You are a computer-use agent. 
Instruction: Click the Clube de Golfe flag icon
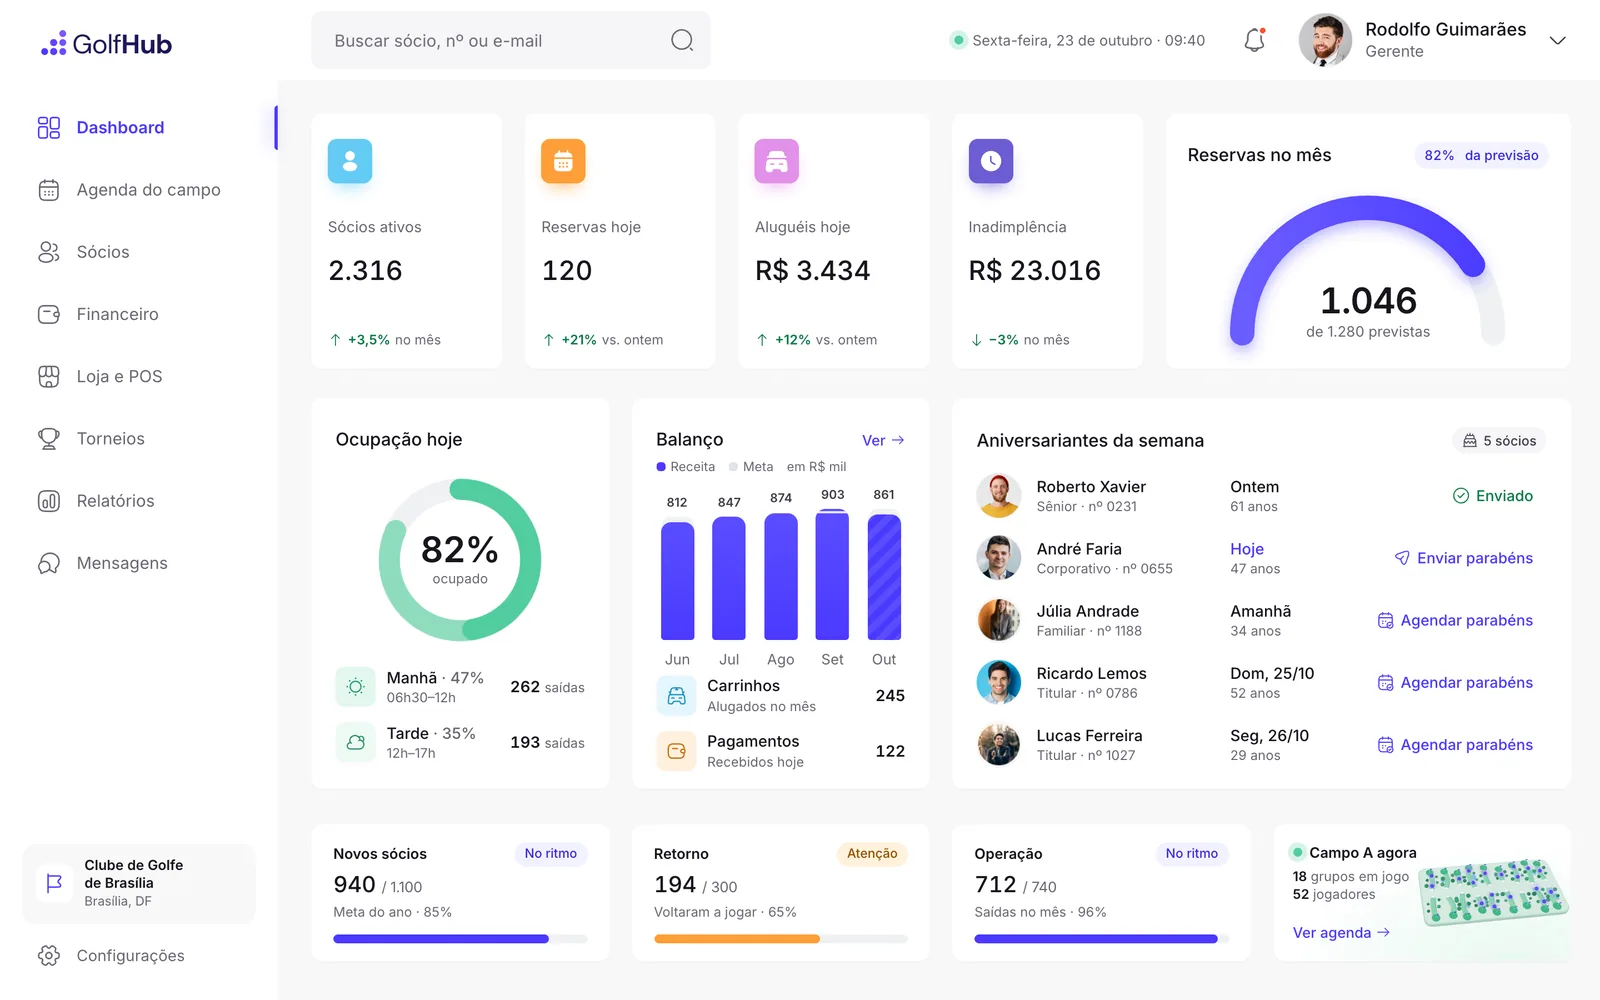[54, 883]
